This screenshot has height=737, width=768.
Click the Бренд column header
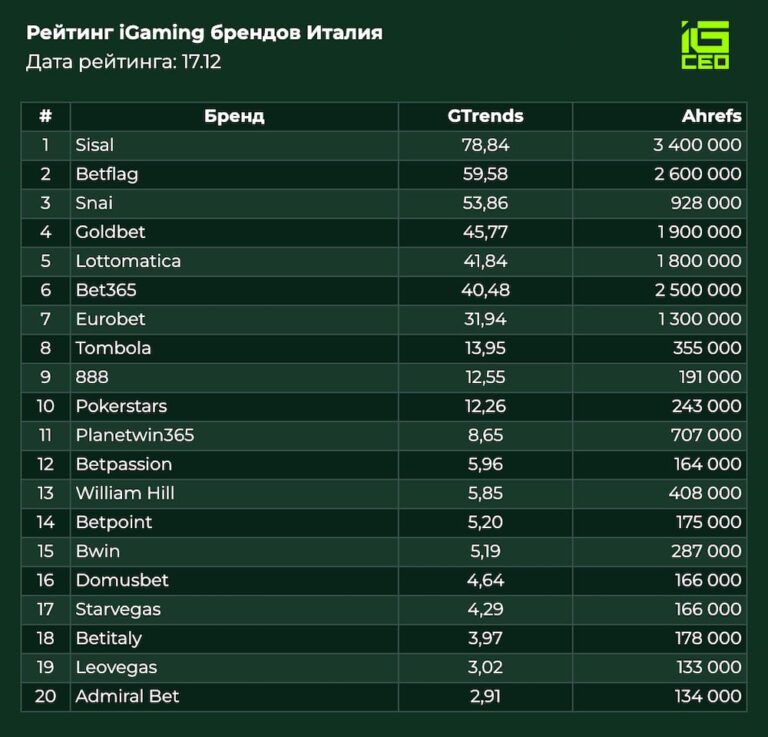tap(234, 116)
